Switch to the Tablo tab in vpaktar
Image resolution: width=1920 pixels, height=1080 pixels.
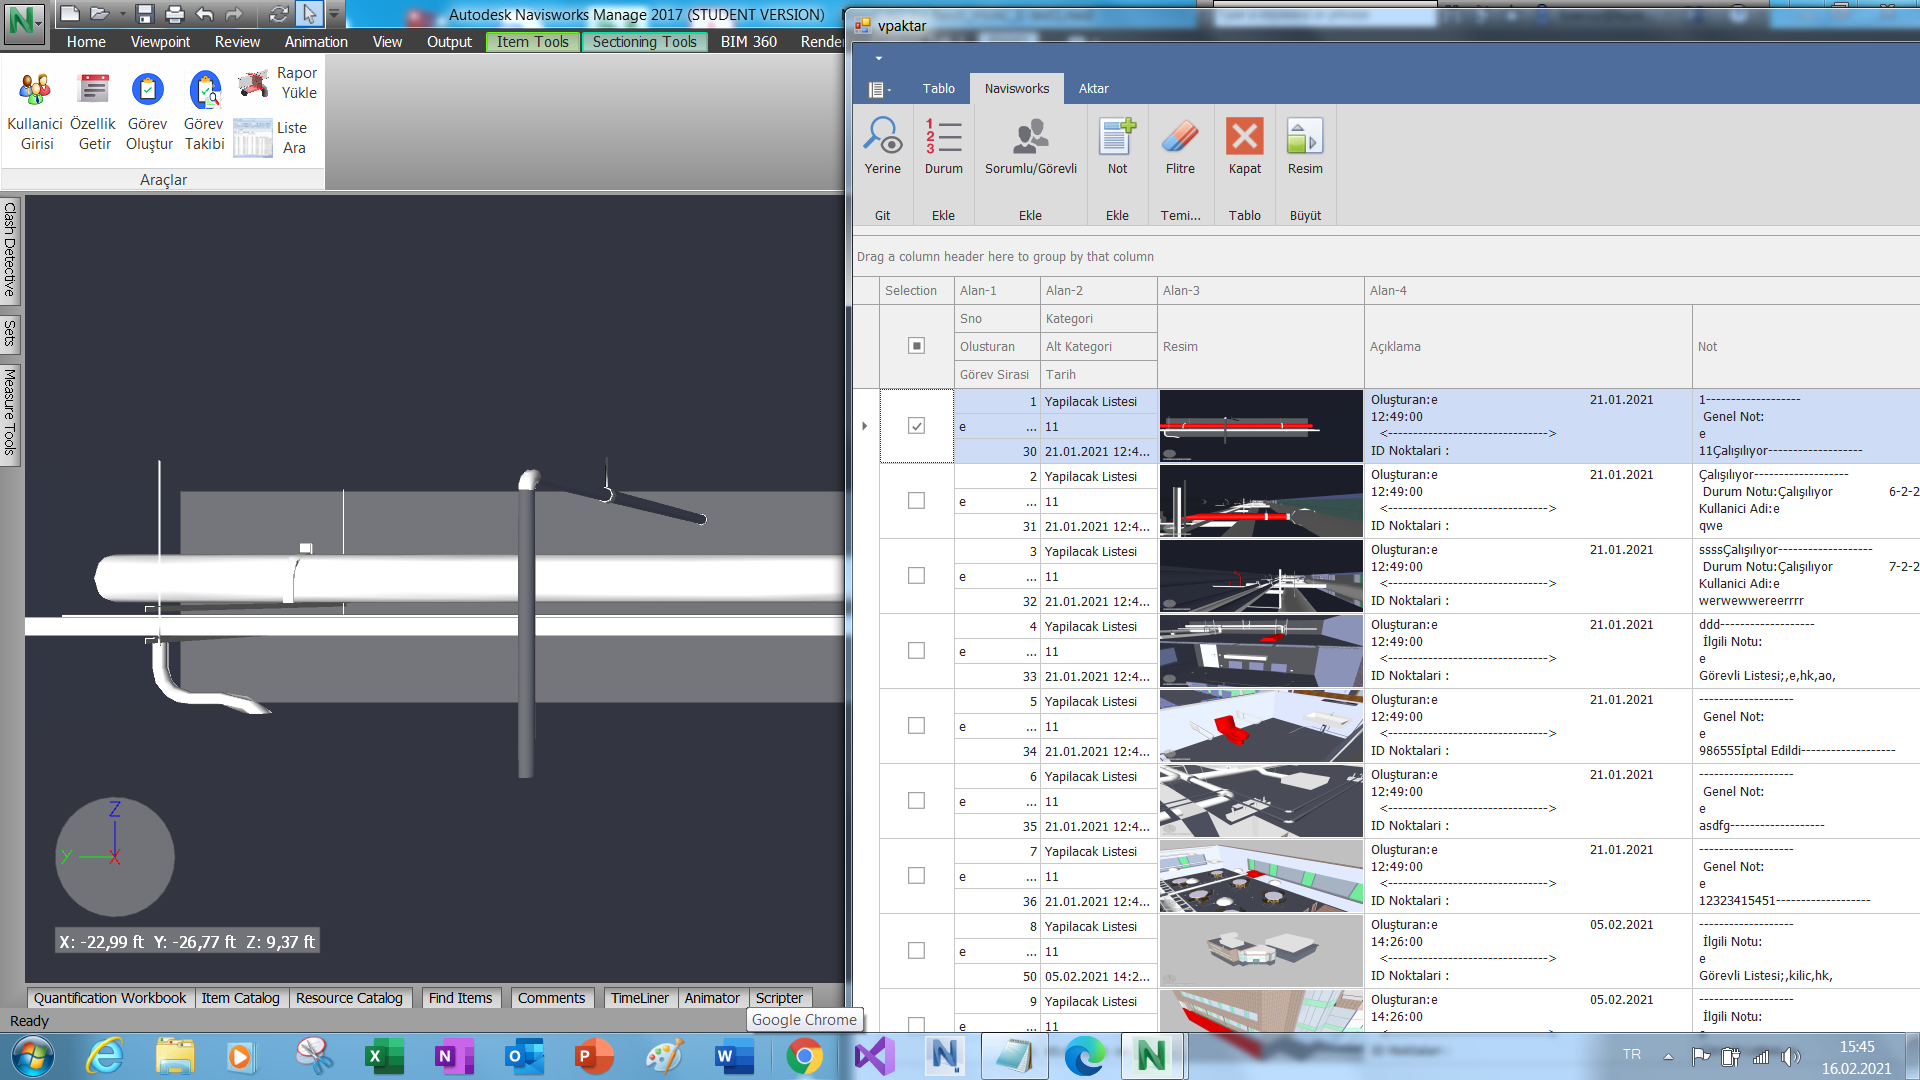[938, 89]
